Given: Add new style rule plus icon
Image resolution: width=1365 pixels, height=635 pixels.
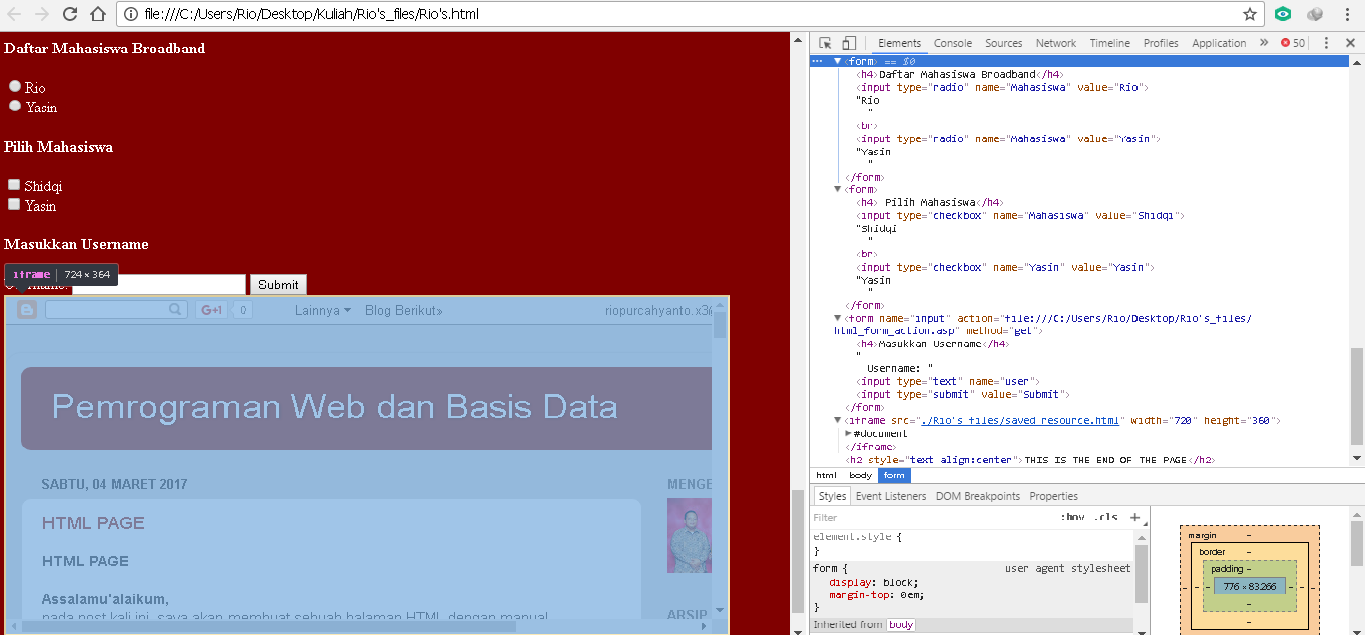Looking at the screenshot, I should pyautogui.click(x=1134, y=517).
